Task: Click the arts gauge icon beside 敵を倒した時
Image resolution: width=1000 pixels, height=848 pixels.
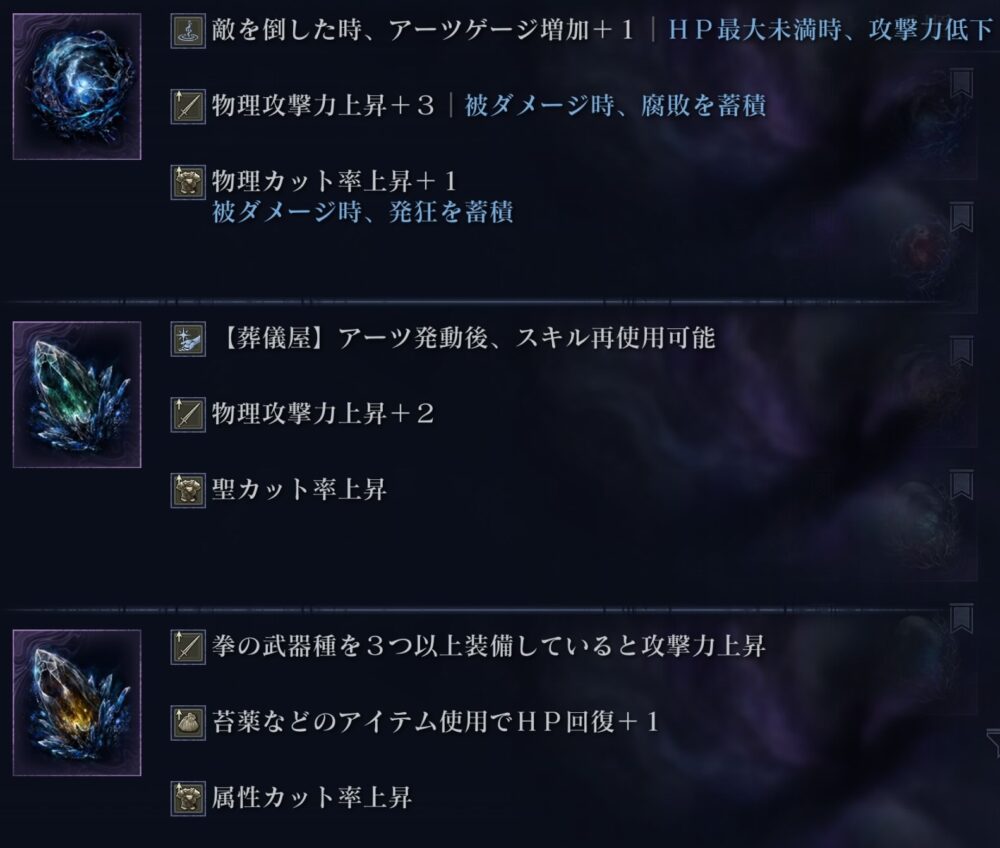Action: click(x=188, y=31)
